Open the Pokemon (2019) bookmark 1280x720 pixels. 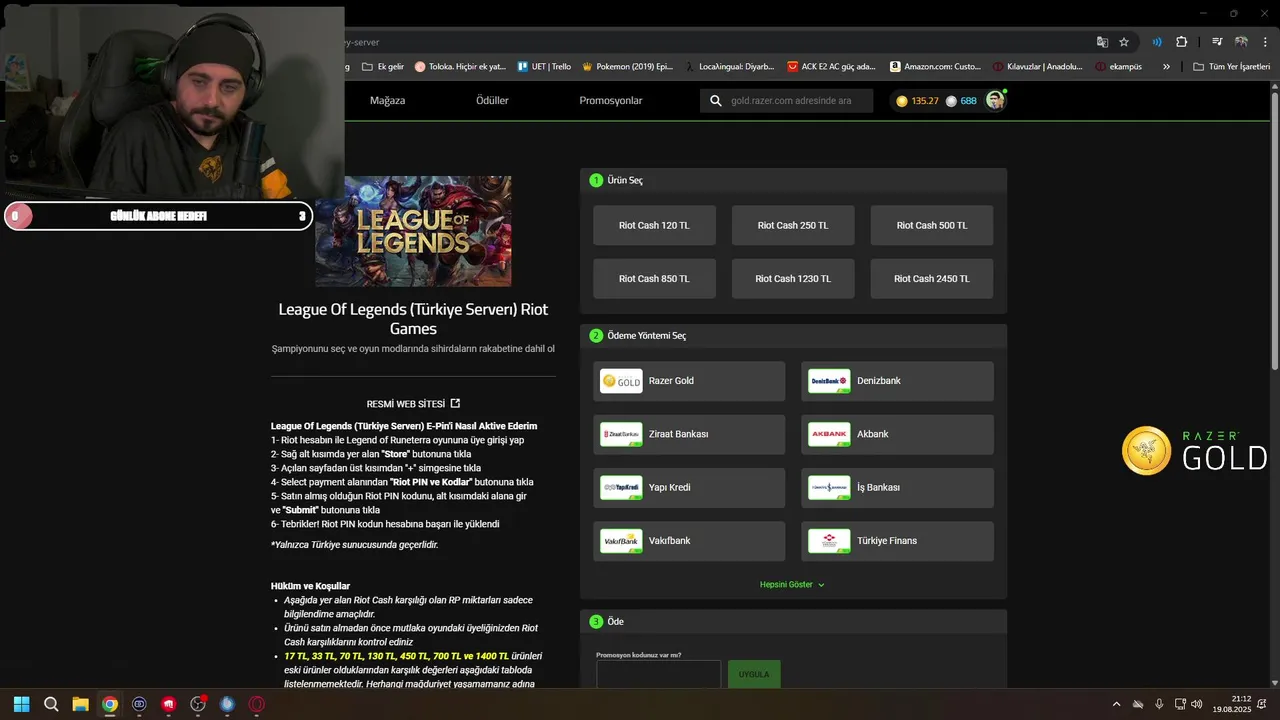point(627,67)
